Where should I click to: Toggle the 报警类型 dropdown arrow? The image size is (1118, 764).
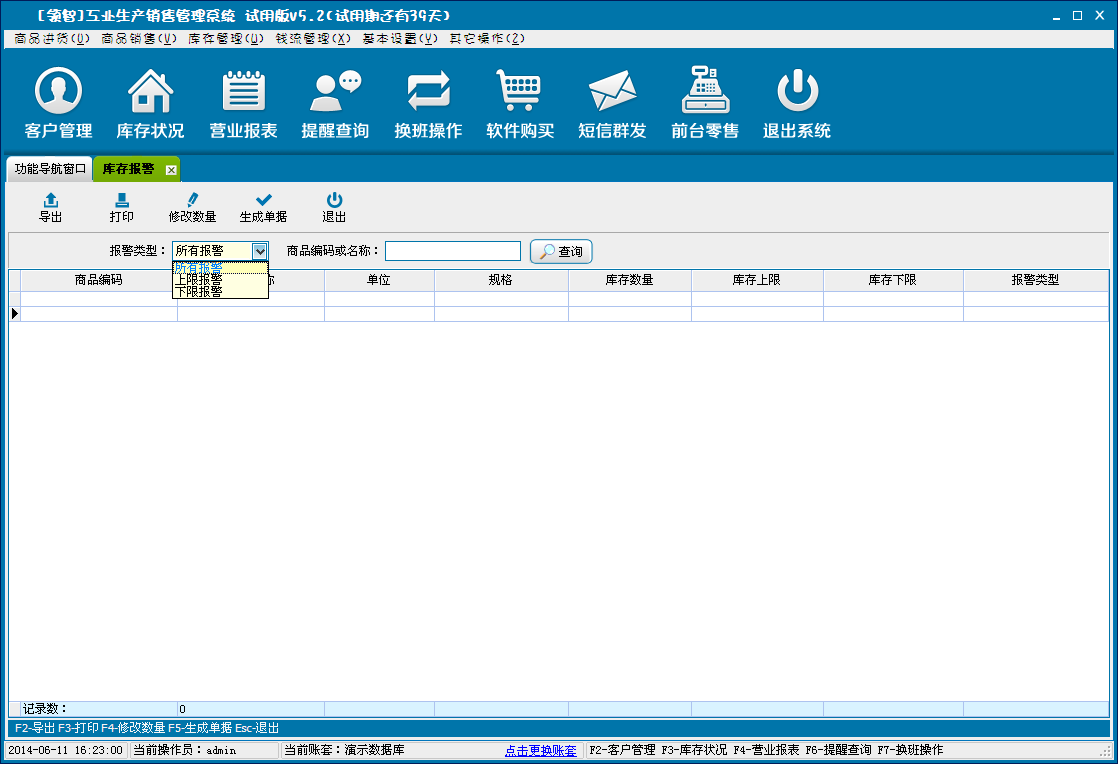coord(260,251)
